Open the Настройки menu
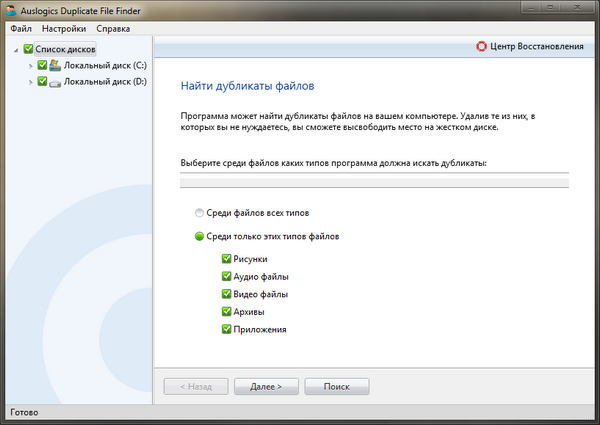Viewport: 600px width, 425px height. pyautogui.click(x=64, y=29)
